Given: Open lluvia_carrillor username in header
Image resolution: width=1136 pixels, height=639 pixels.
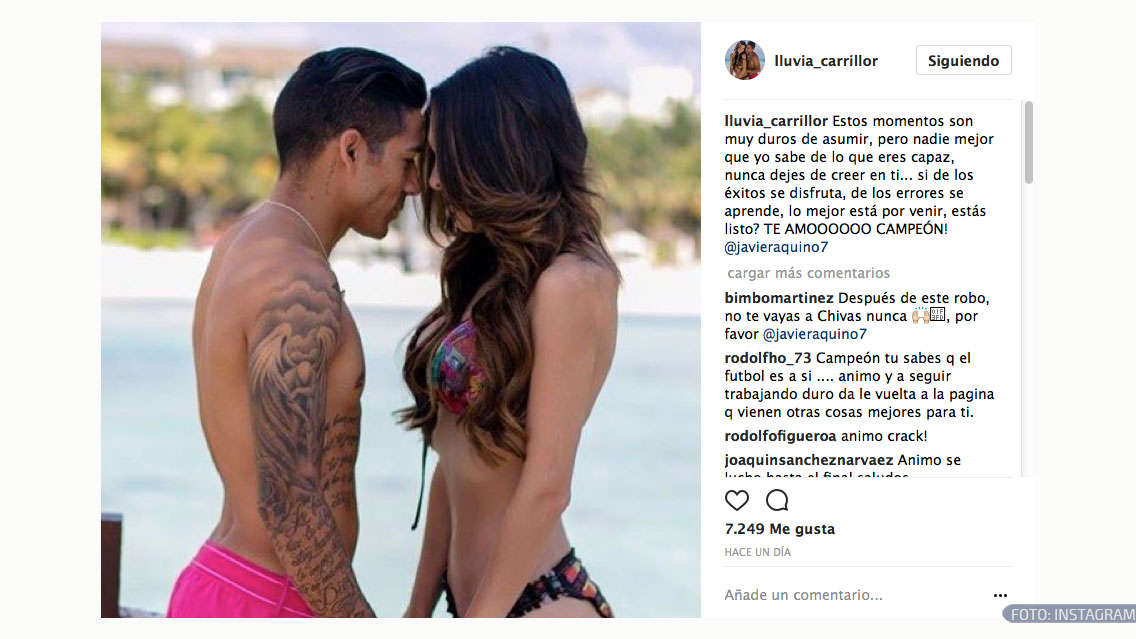Looking at the screenshot, I should point(826,61).
